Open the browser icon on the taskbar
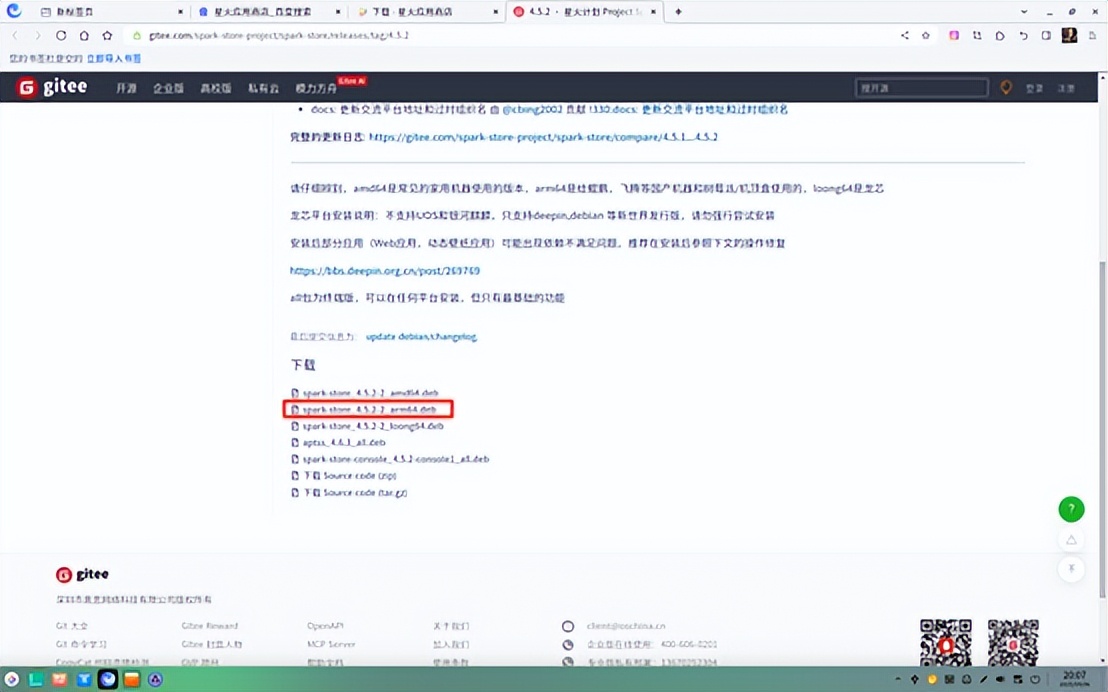This screenshot has height=692, width=1108. (107, 679)
